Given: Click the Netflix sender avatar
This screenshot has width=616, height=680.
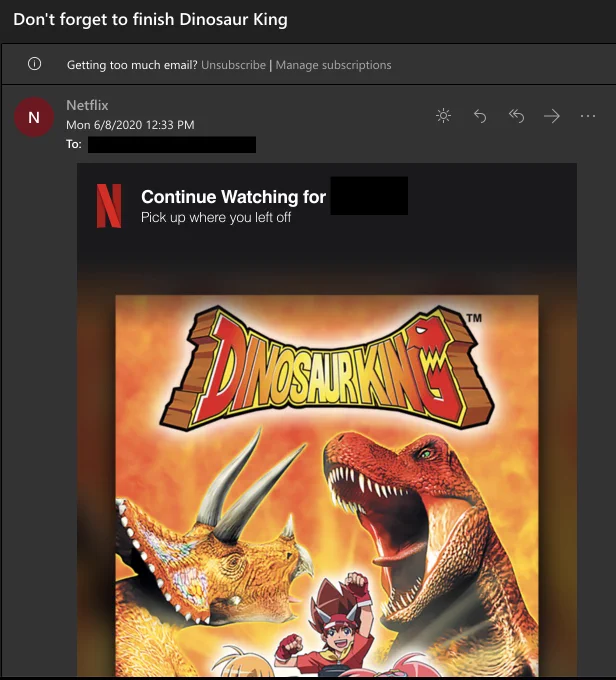Looking at the screenshot, I should 34,117.
